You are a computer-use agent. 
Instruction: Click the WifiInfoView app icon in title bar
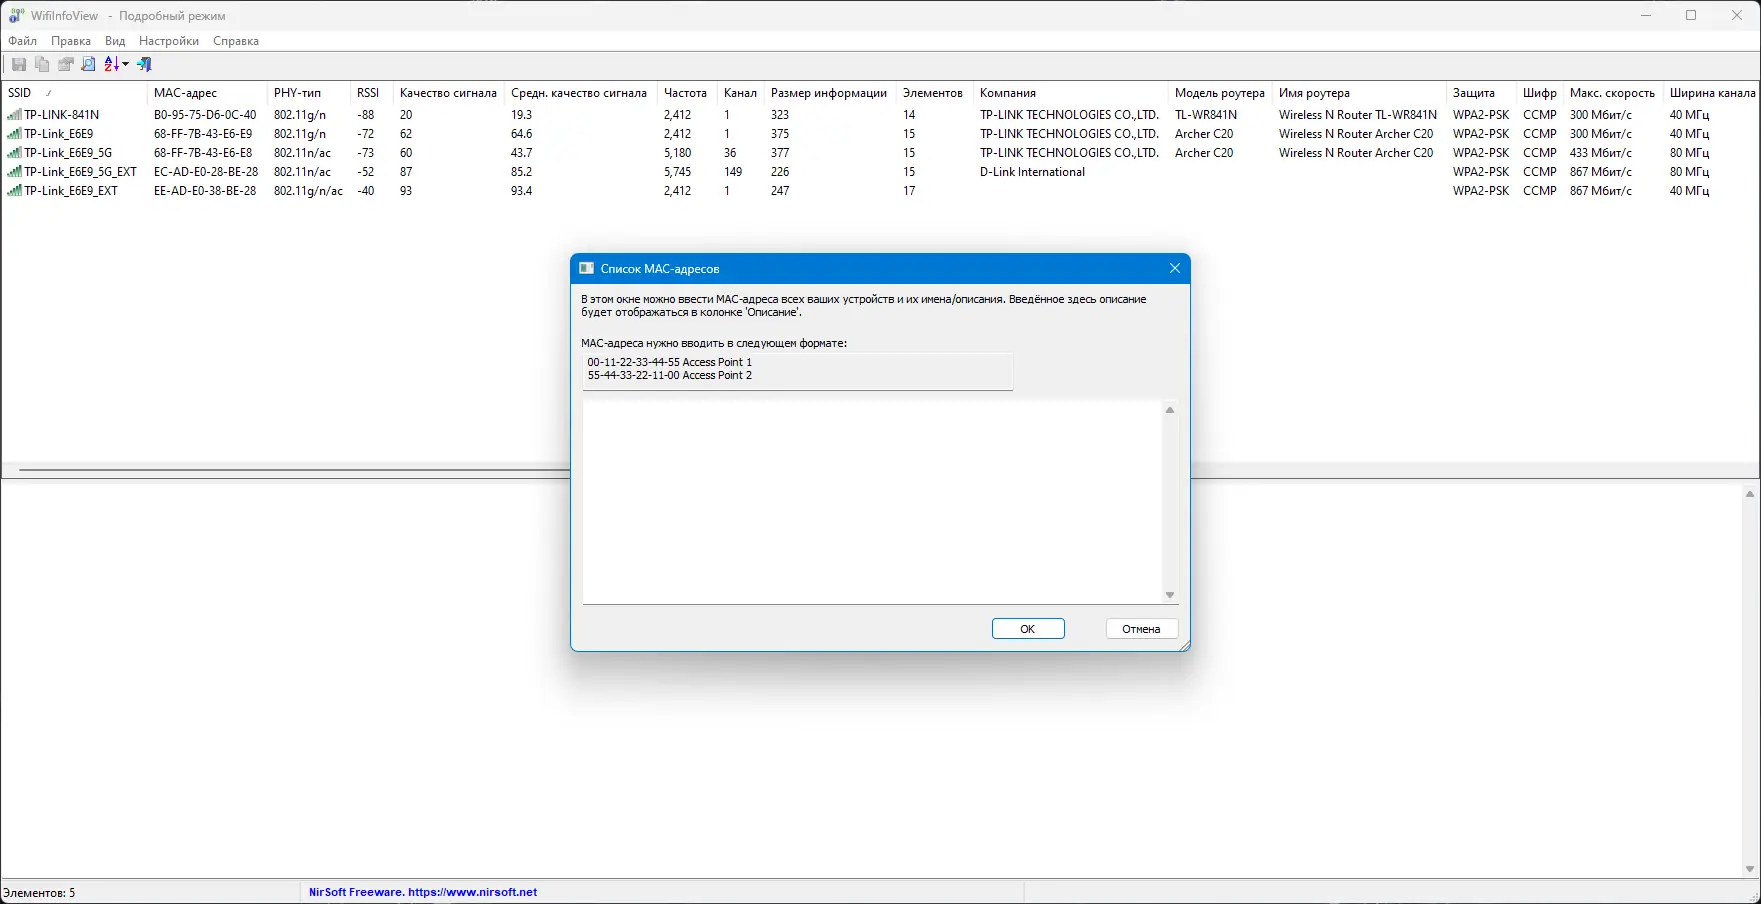[x=16, y=15]
